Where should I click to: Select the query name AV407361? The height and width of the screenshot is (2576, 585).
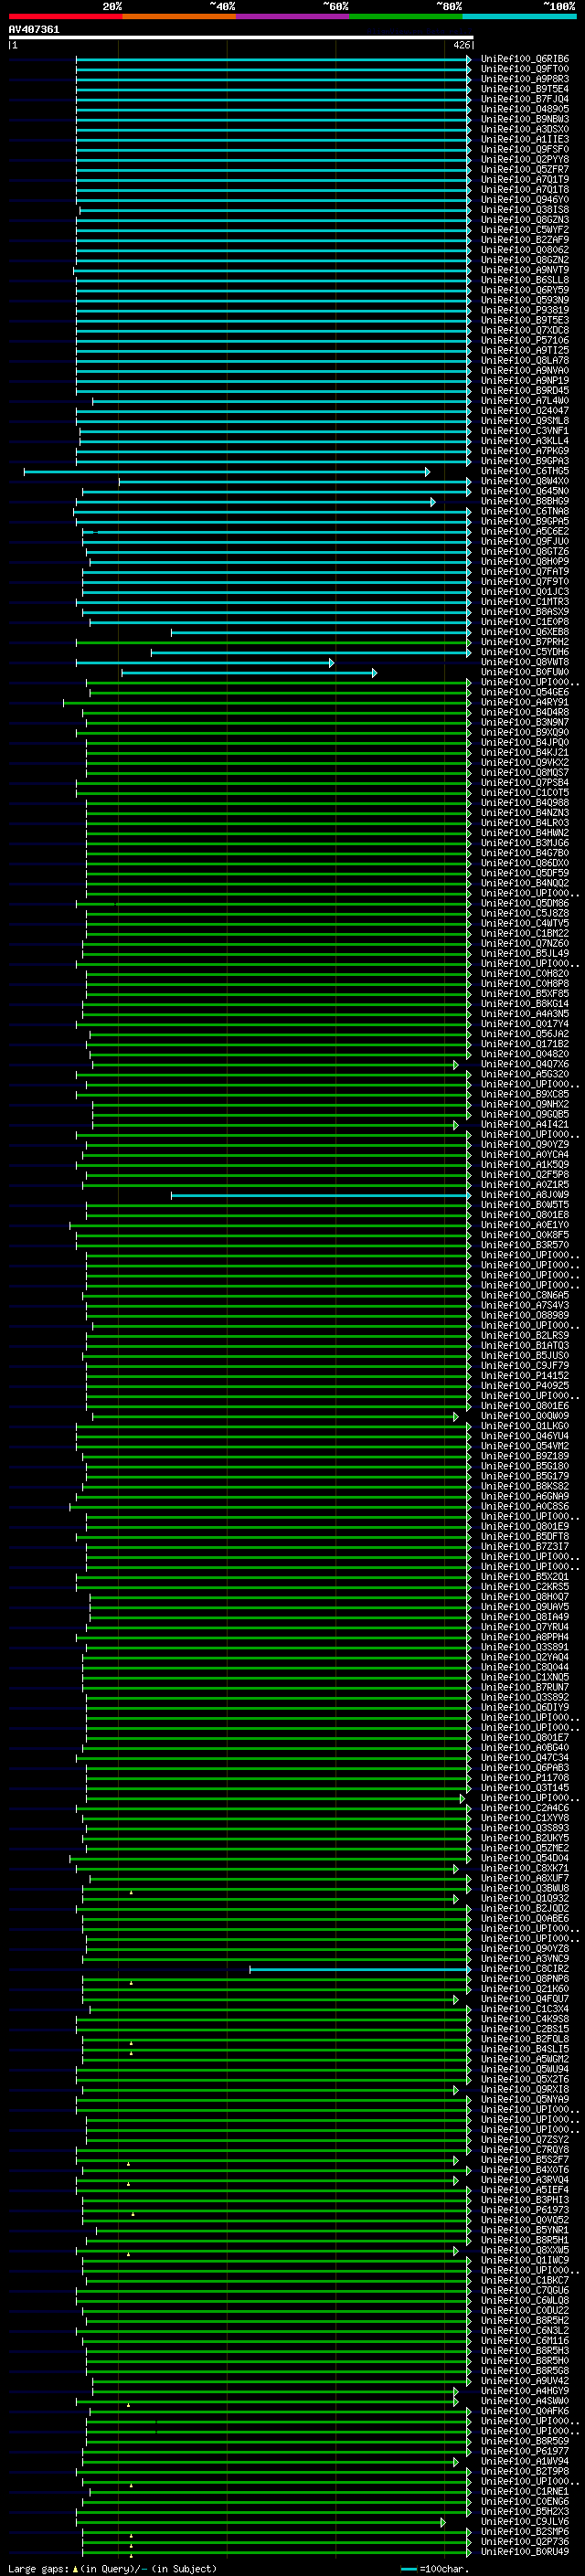(34, 29)
